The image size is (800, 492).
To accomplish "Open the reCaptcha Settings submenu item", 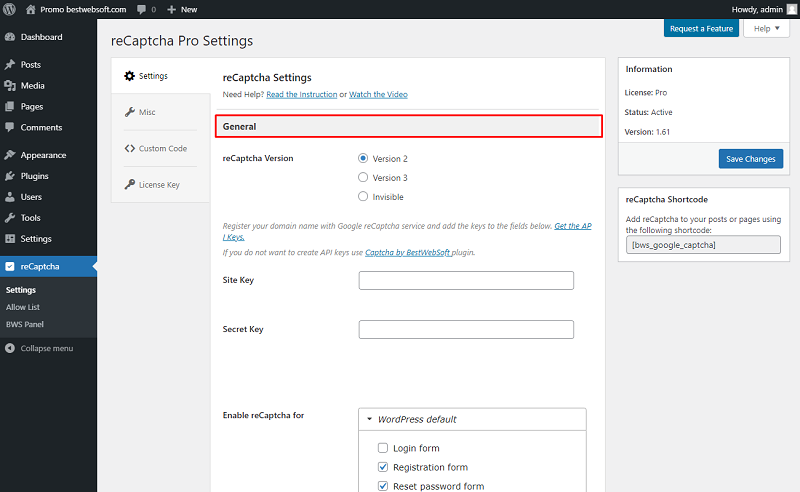I will click(x=20, y=289).
